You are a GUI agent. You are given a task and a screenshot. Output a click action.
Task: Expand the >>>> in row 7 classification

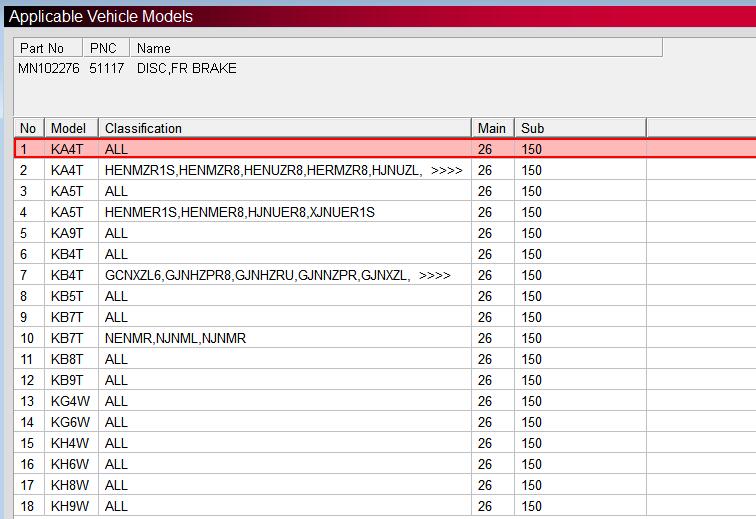coord(434,275)
